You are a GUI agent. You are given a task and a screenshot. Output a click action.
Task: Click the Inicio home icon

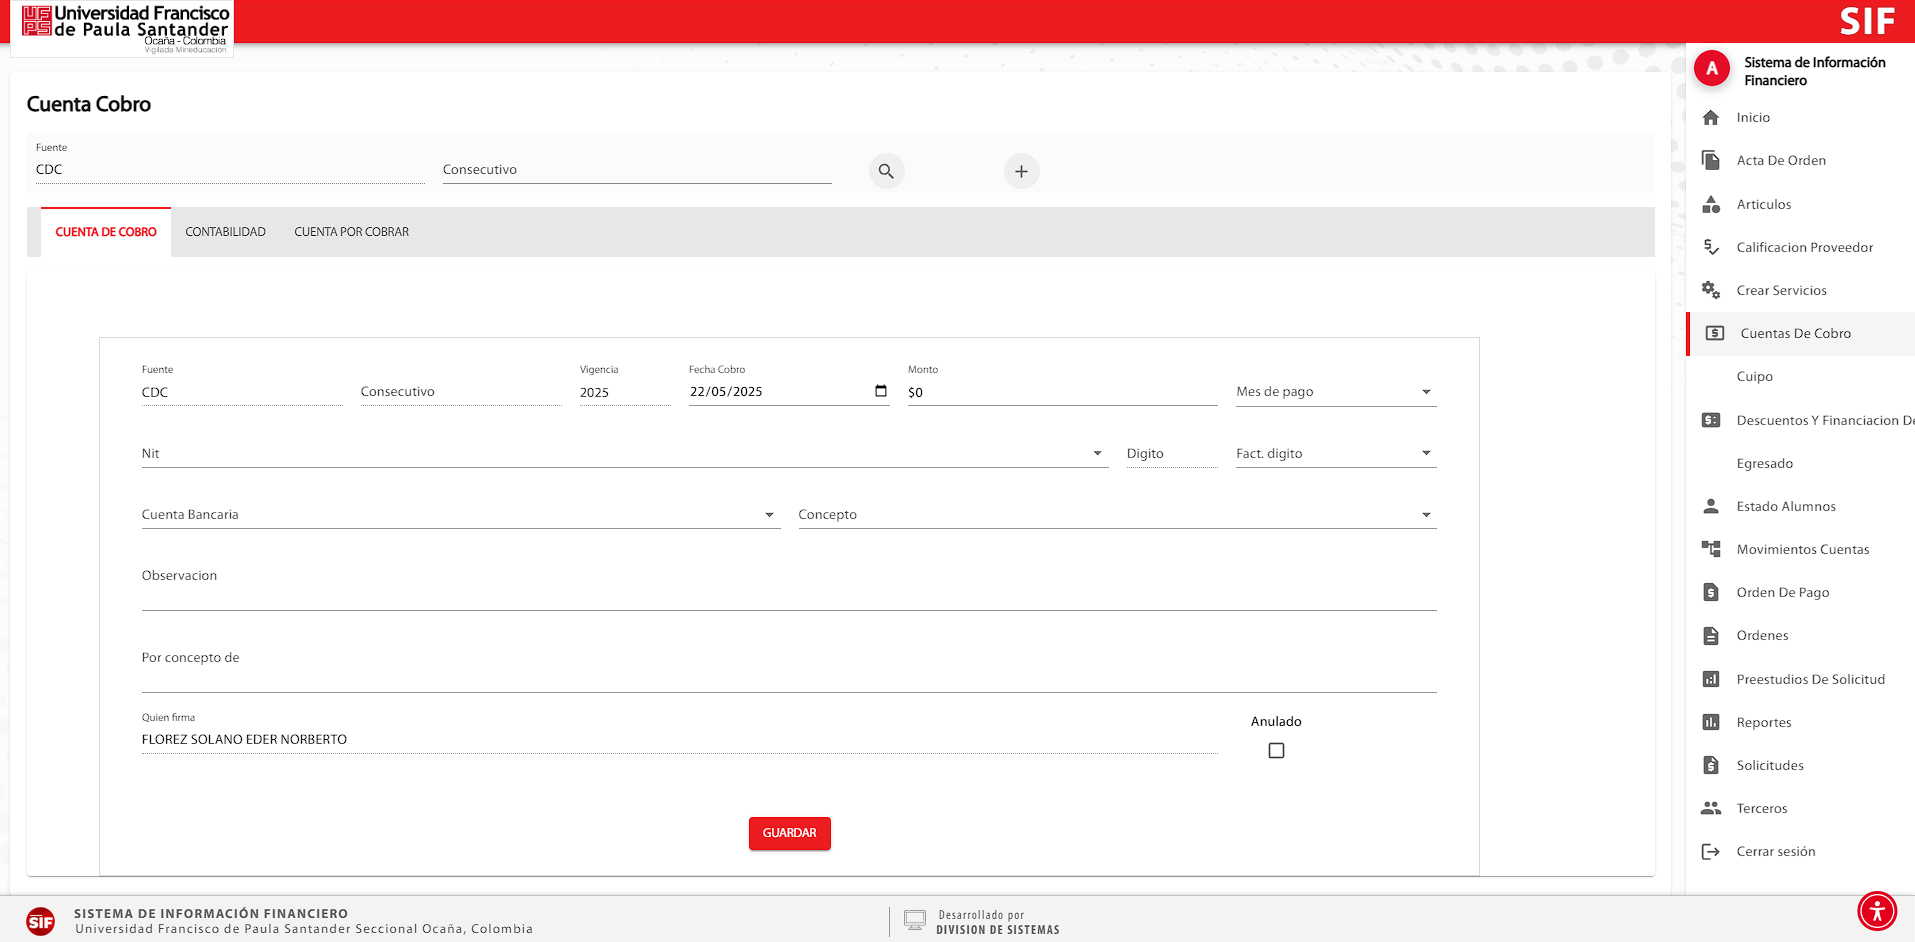[x=1711, y=117]
